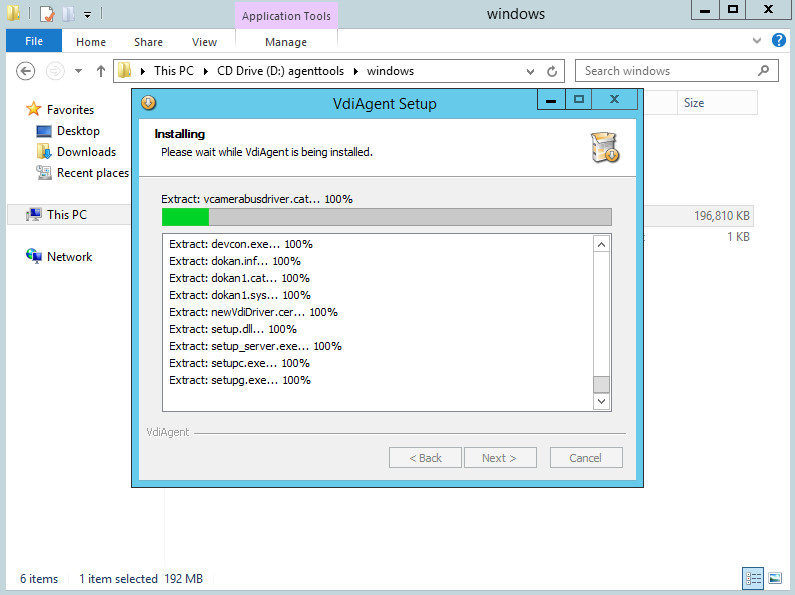The width and height of the screenshot is (795, 595).
Task: Go up one folder level
Action: [100, 71]
